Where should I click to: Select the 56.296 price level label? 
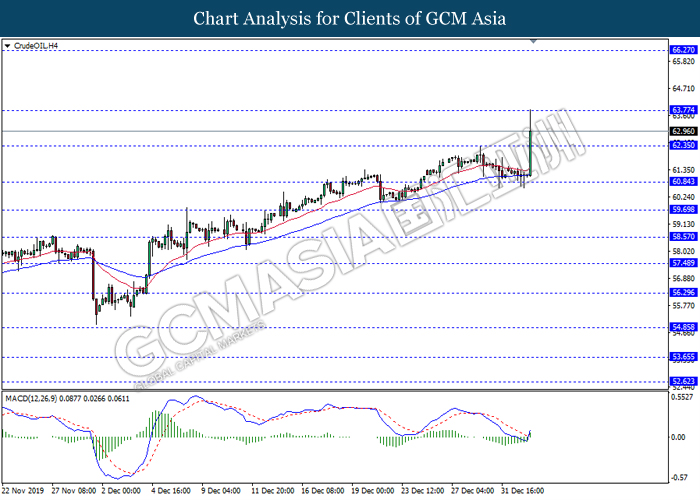(x=683, y=292)
